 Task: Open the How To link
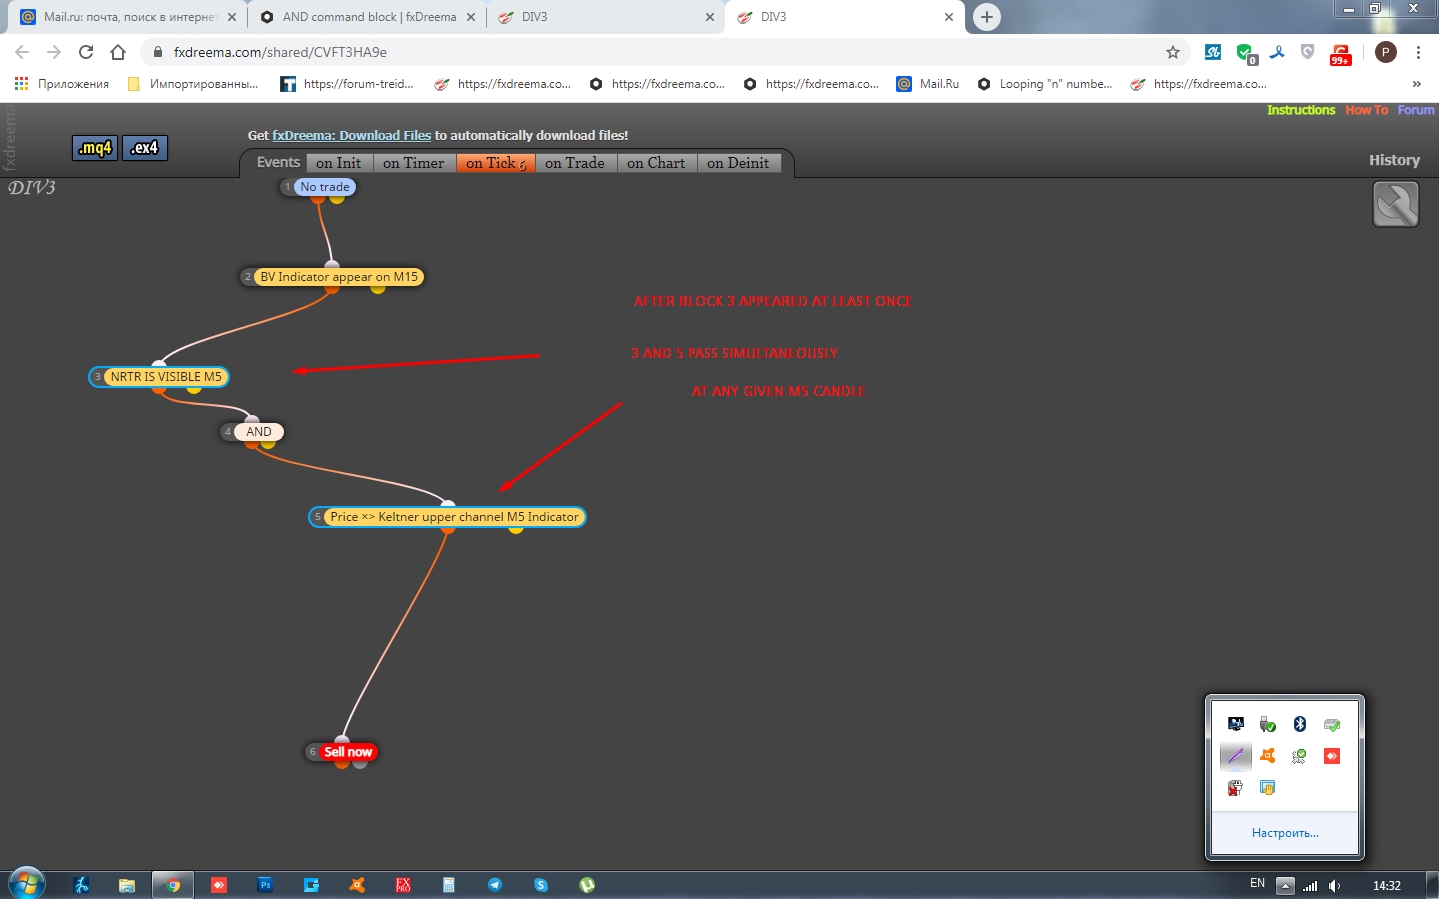point(1366,110)
